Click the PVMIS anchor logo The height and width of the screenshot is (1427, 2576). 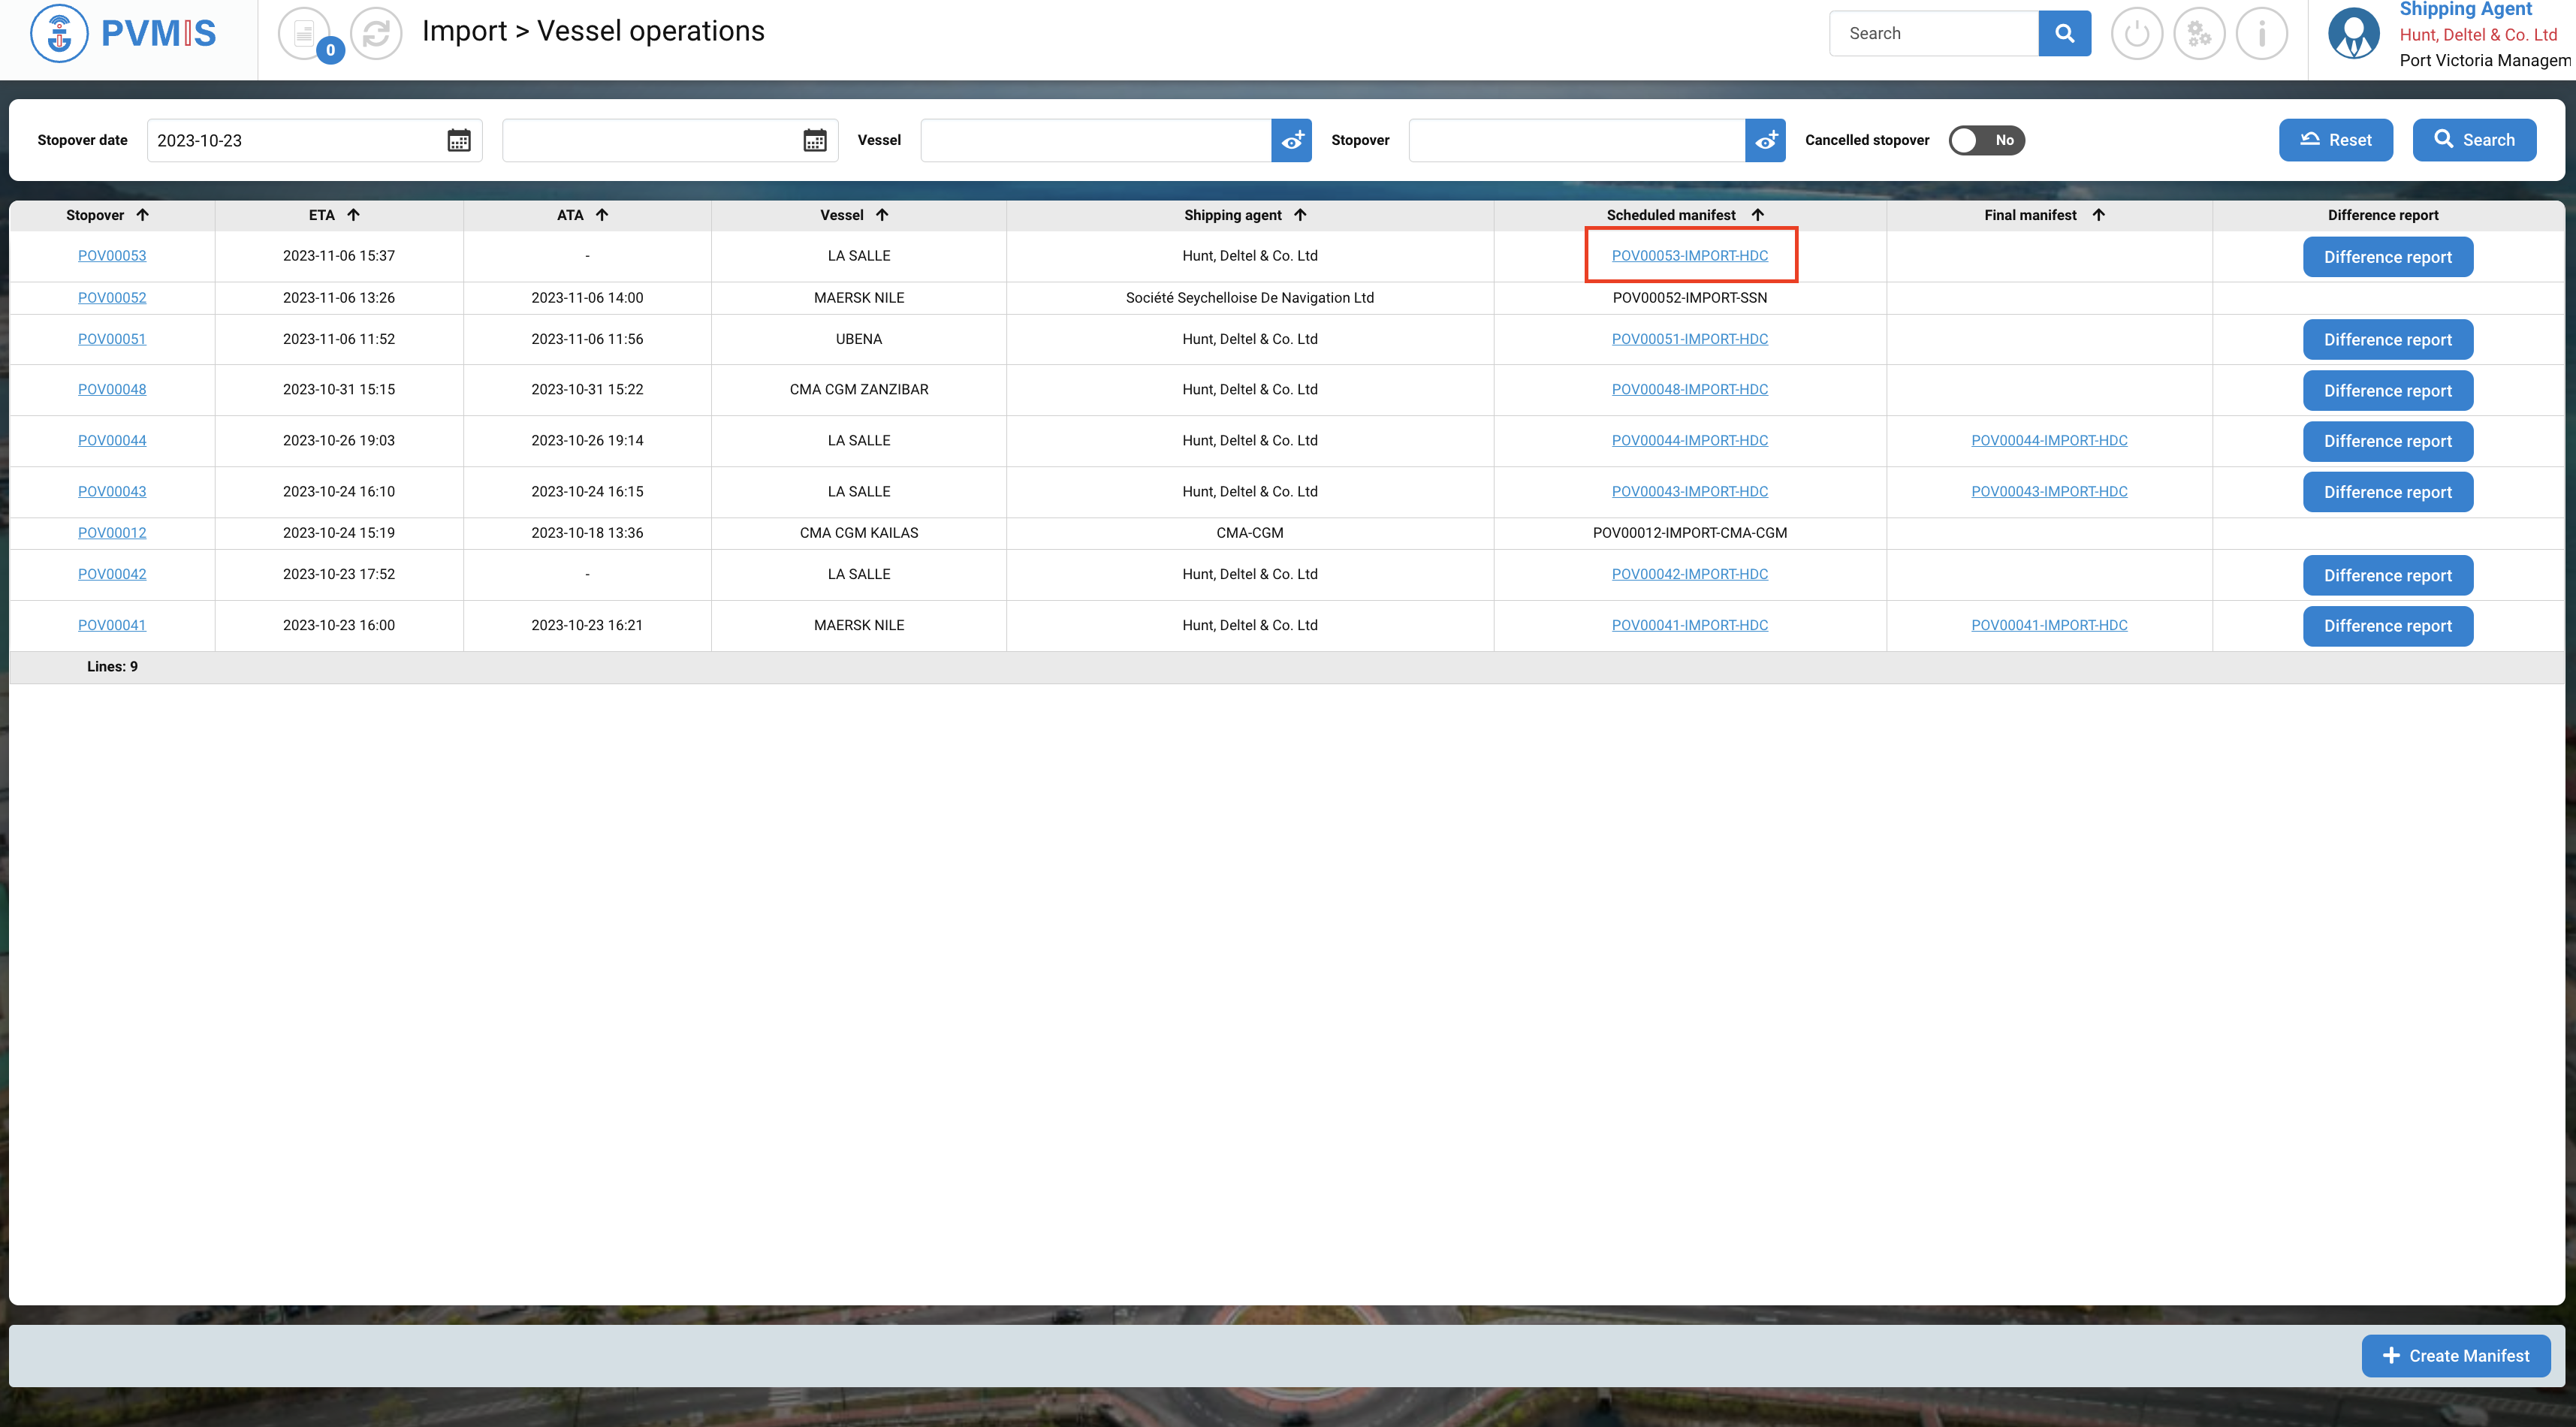coord(59,33)
